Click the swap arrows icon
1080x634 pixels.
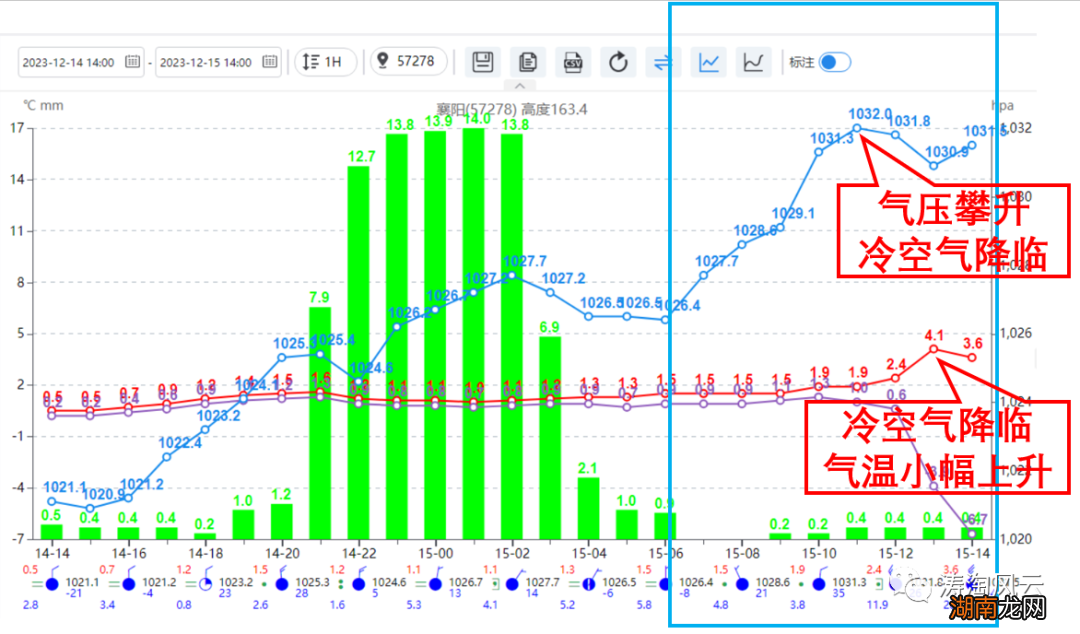[x=663, y=62]
